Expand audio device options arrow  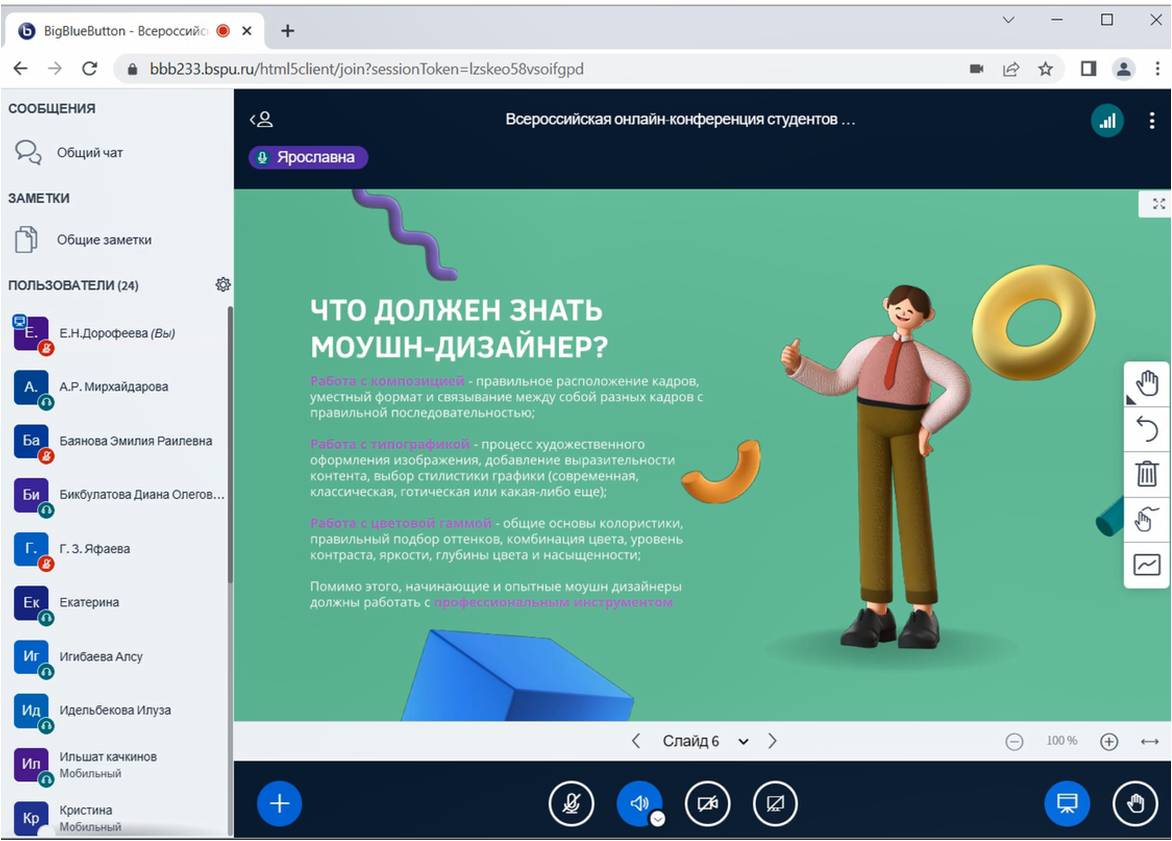click(x=657, y=818)
